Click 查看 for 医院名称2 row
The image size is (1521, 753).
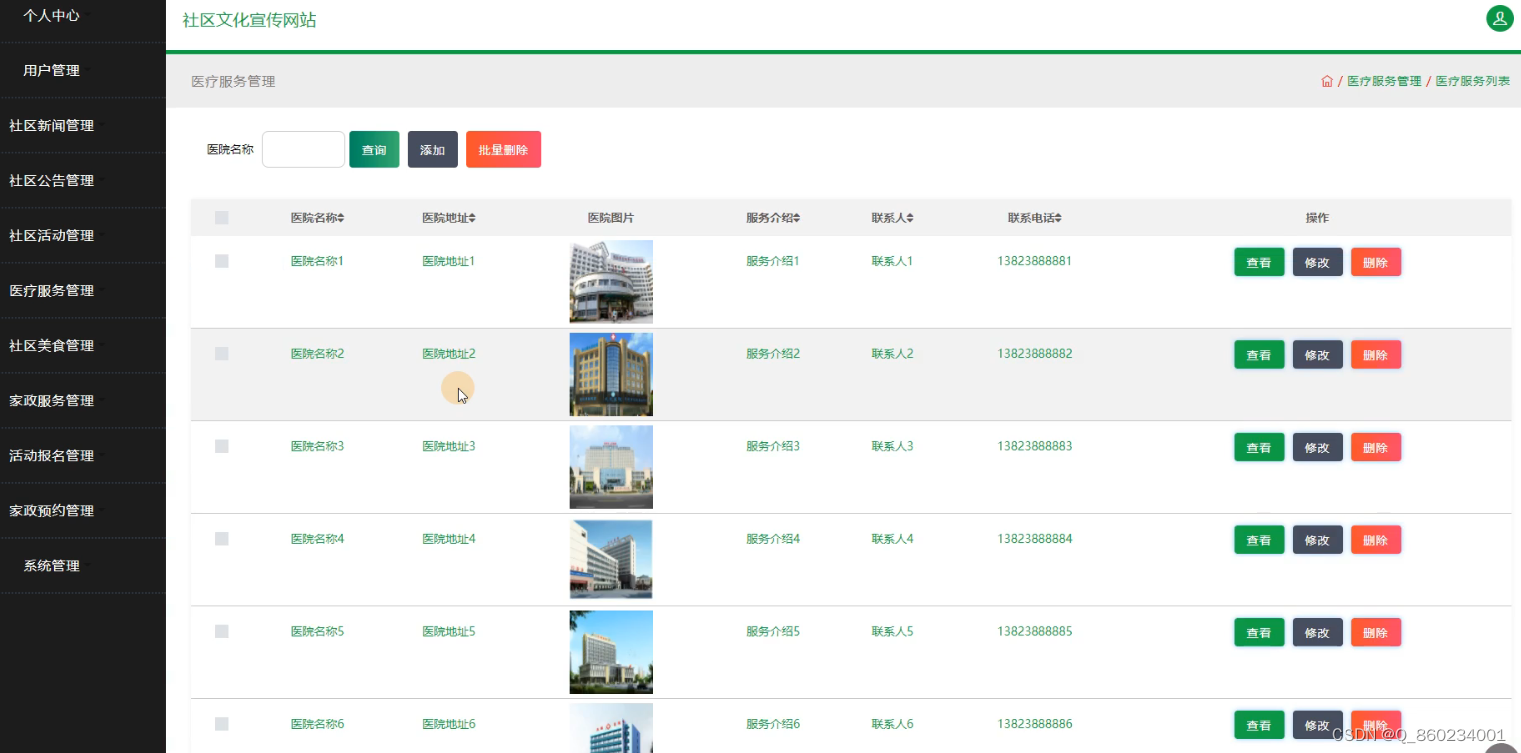click(x=1259, y=355)
